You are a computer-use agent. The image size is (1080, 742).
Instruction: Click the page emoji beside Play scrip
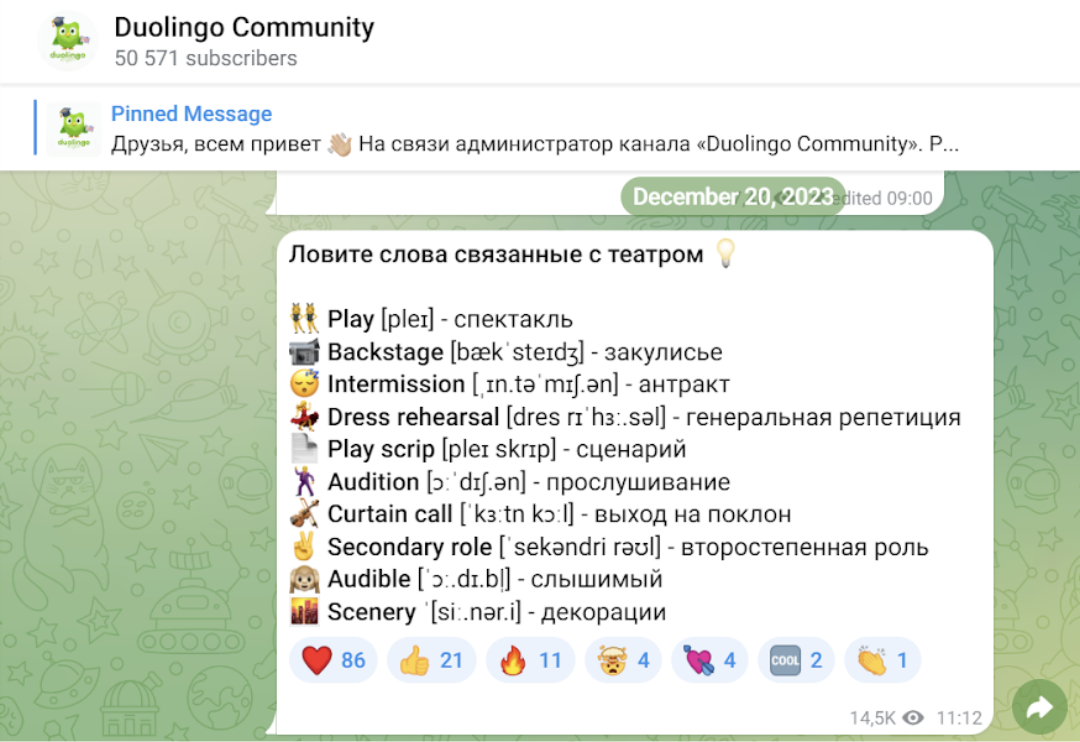click(304, 449)
